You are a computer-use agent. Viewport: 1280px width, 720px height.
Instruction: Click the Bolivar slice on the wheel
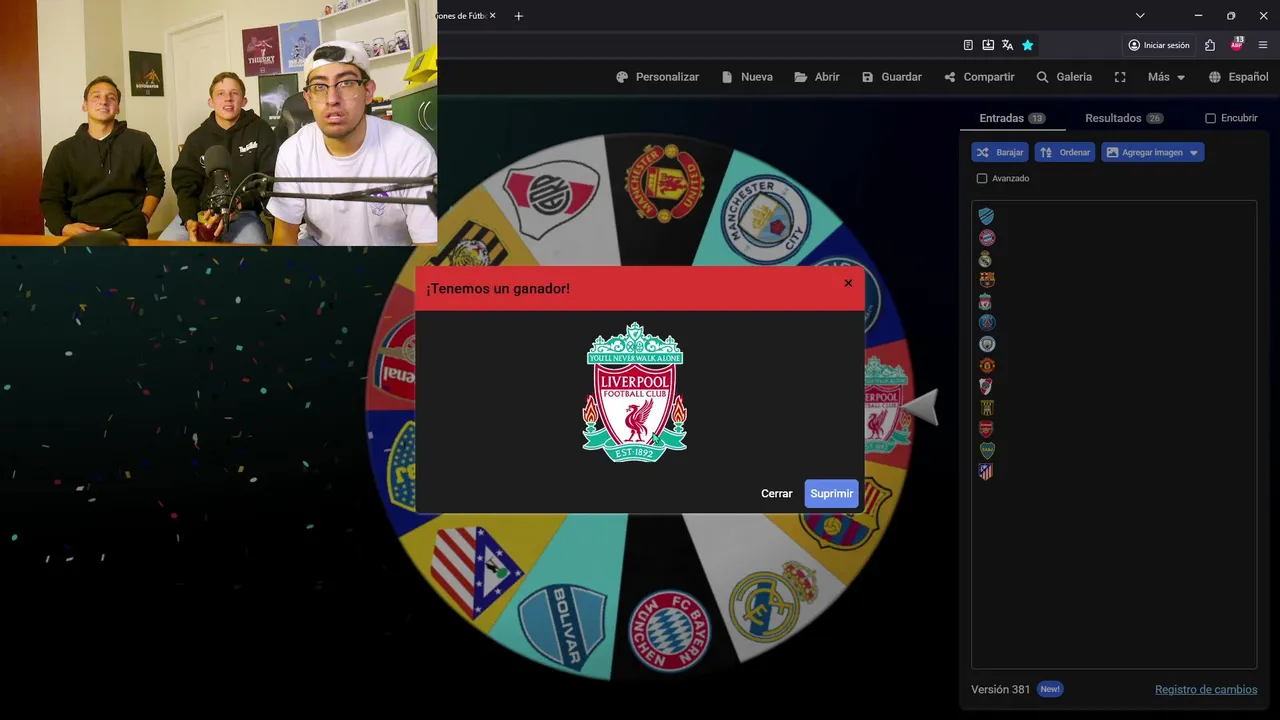[562, 625]
